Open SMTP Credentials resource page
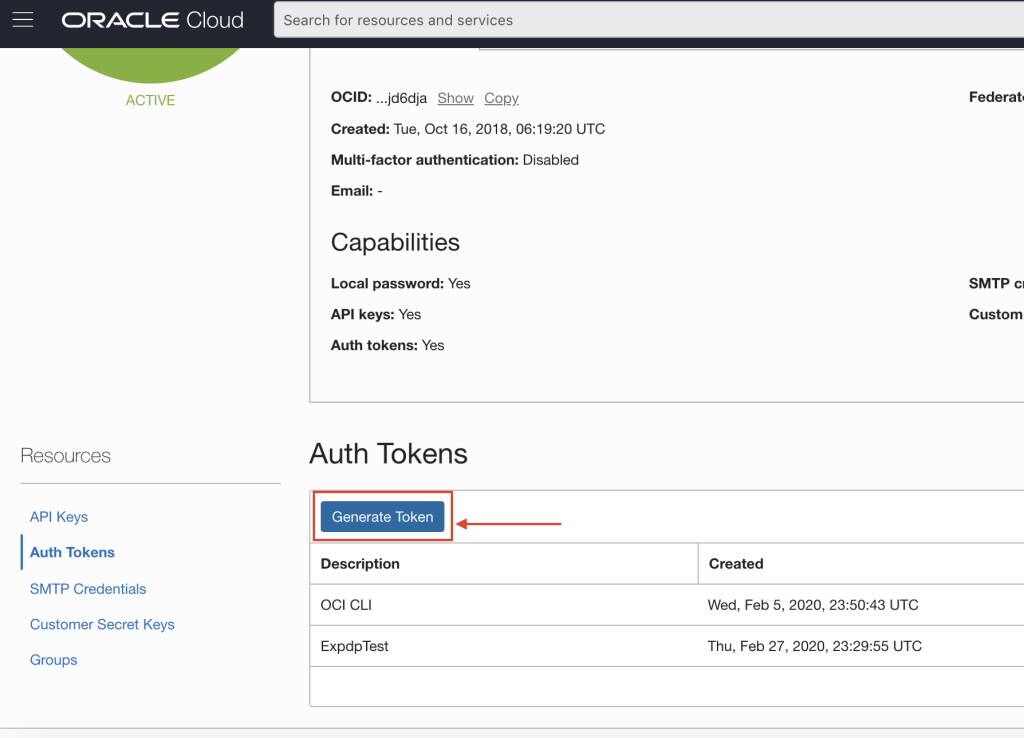This screenshot has width=1024, height=738. (x=86, y=588)
